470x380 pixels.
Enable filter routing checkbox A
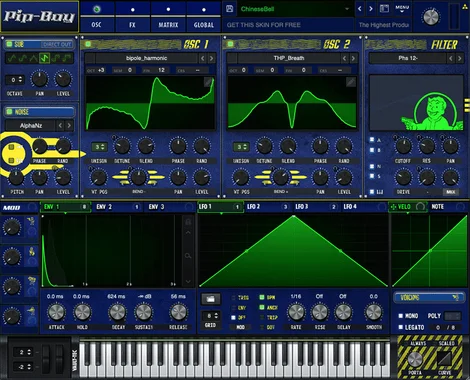point(372,140)
